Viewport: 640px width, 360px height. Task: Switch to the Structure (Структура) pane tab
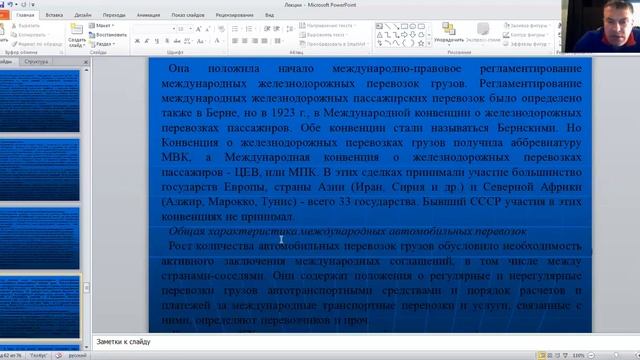tap(36, 62)
